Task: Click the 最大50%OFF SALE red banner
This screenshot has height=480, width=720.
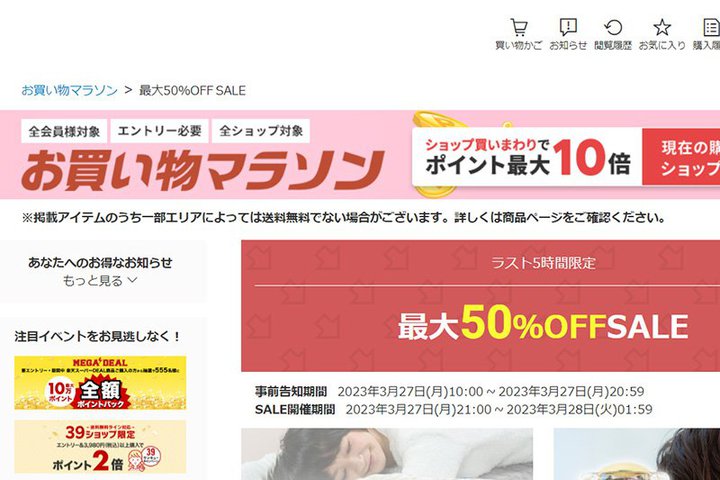Action: [x=480, y=306]
